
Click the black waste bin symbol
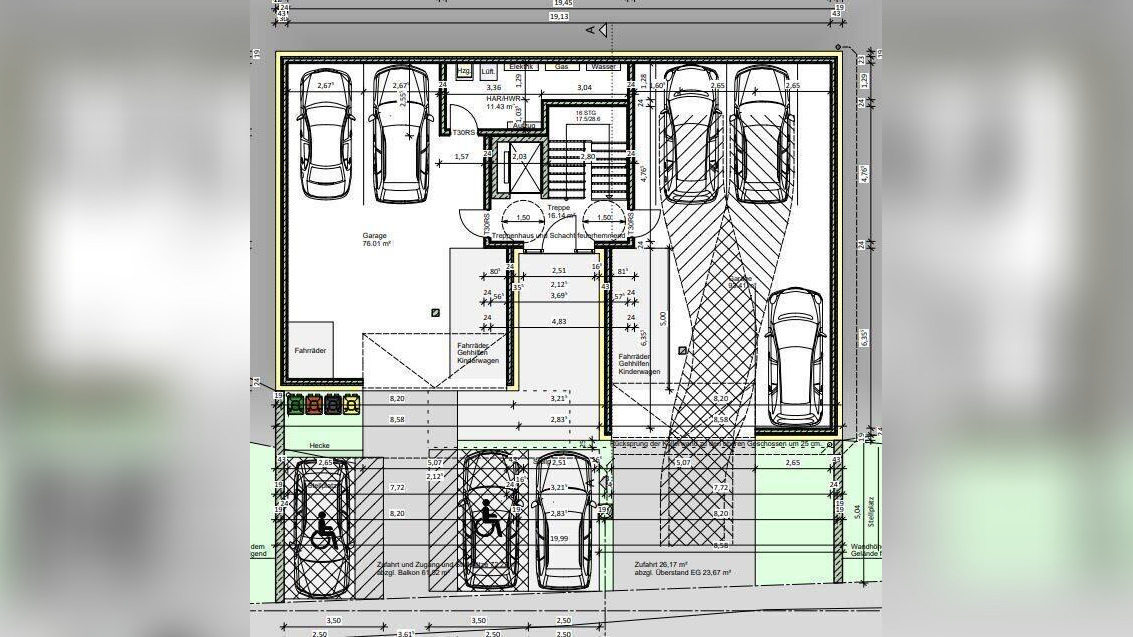(332, 404)
